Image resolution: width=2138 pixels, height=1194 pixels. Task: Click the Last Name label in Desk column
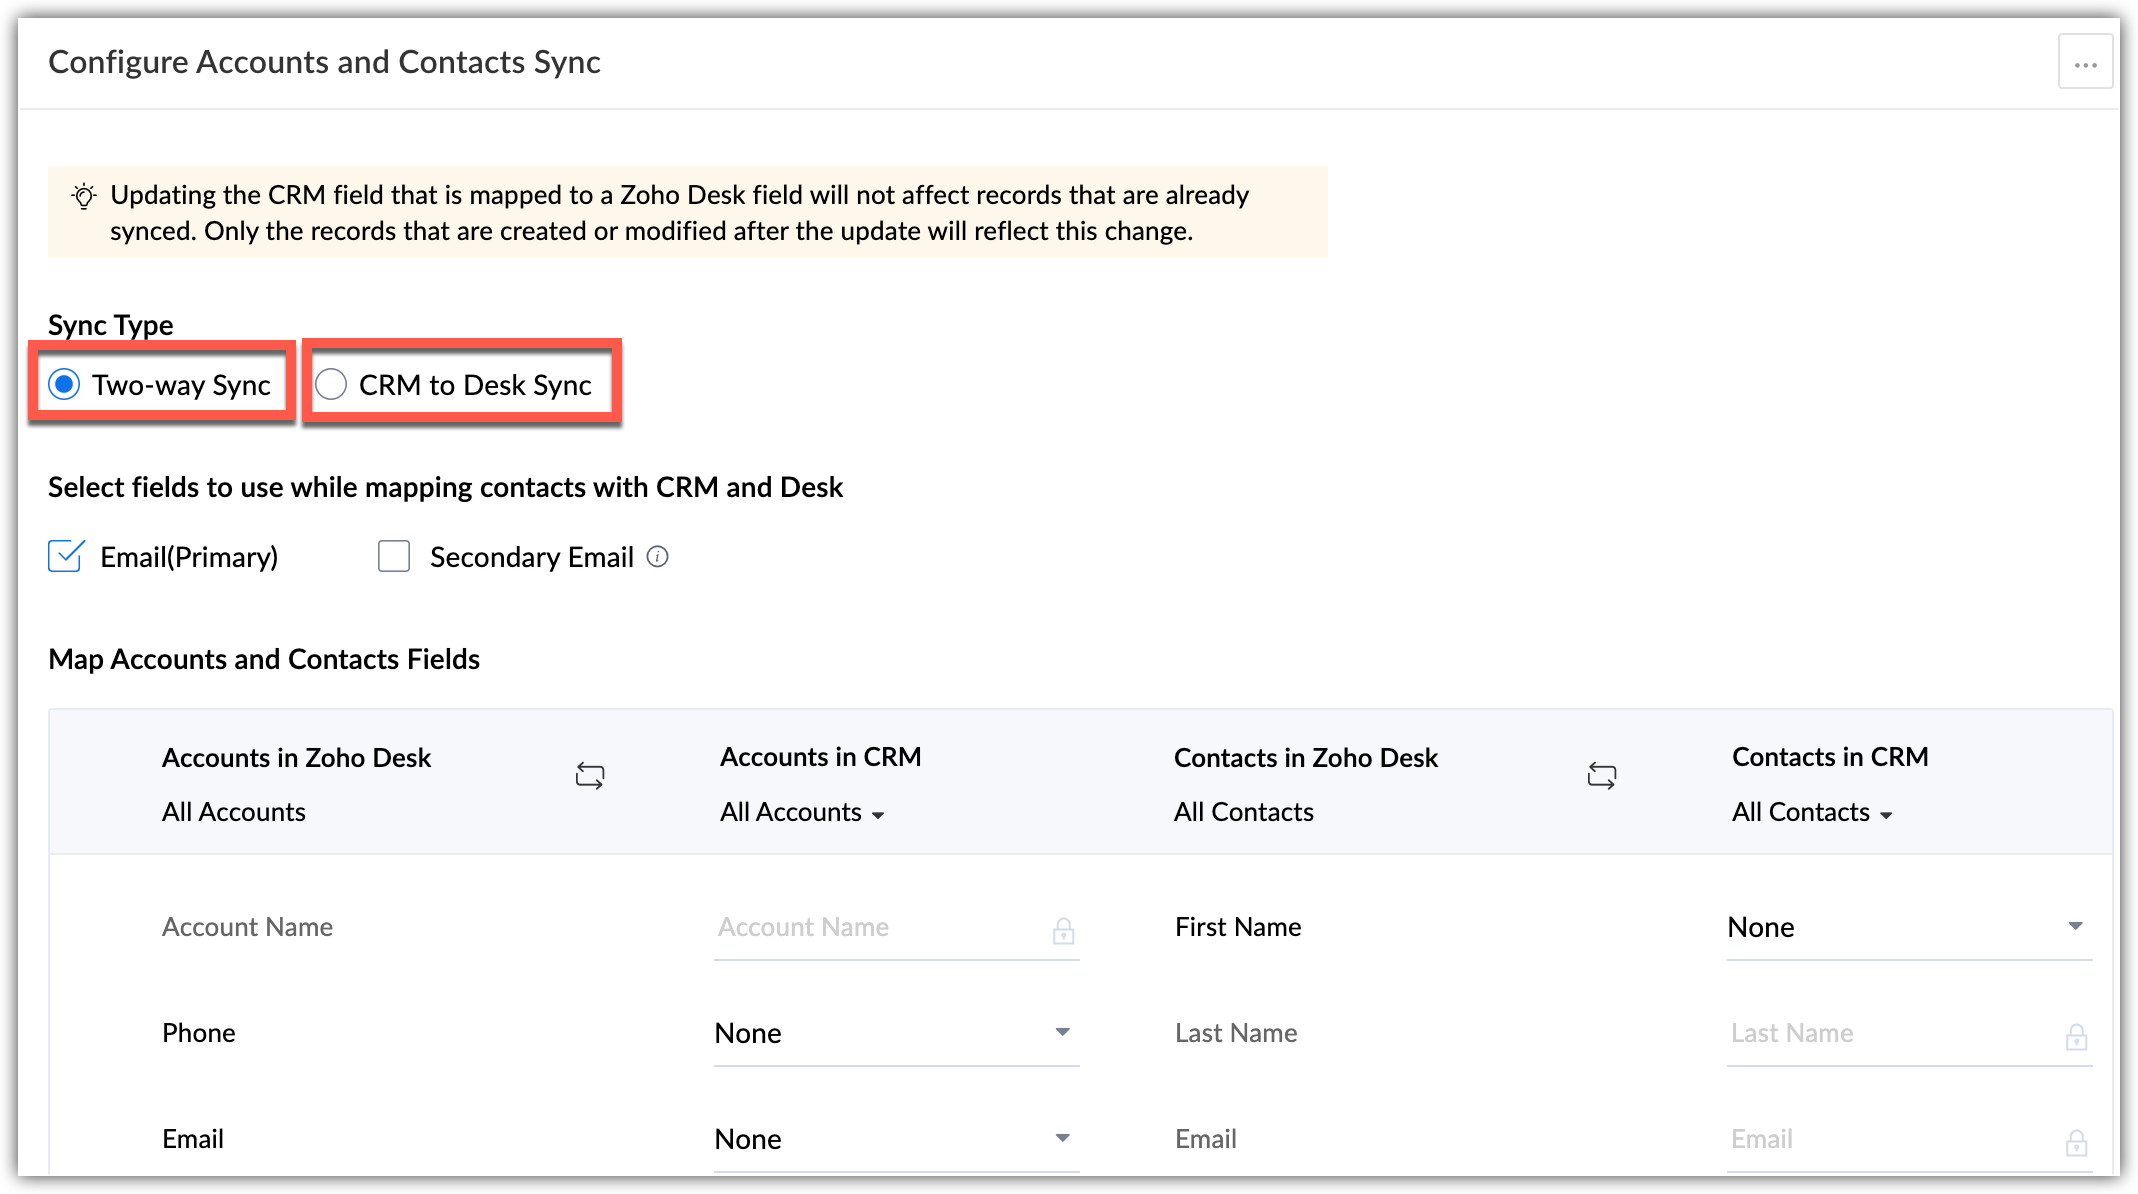[1236, 1033]
